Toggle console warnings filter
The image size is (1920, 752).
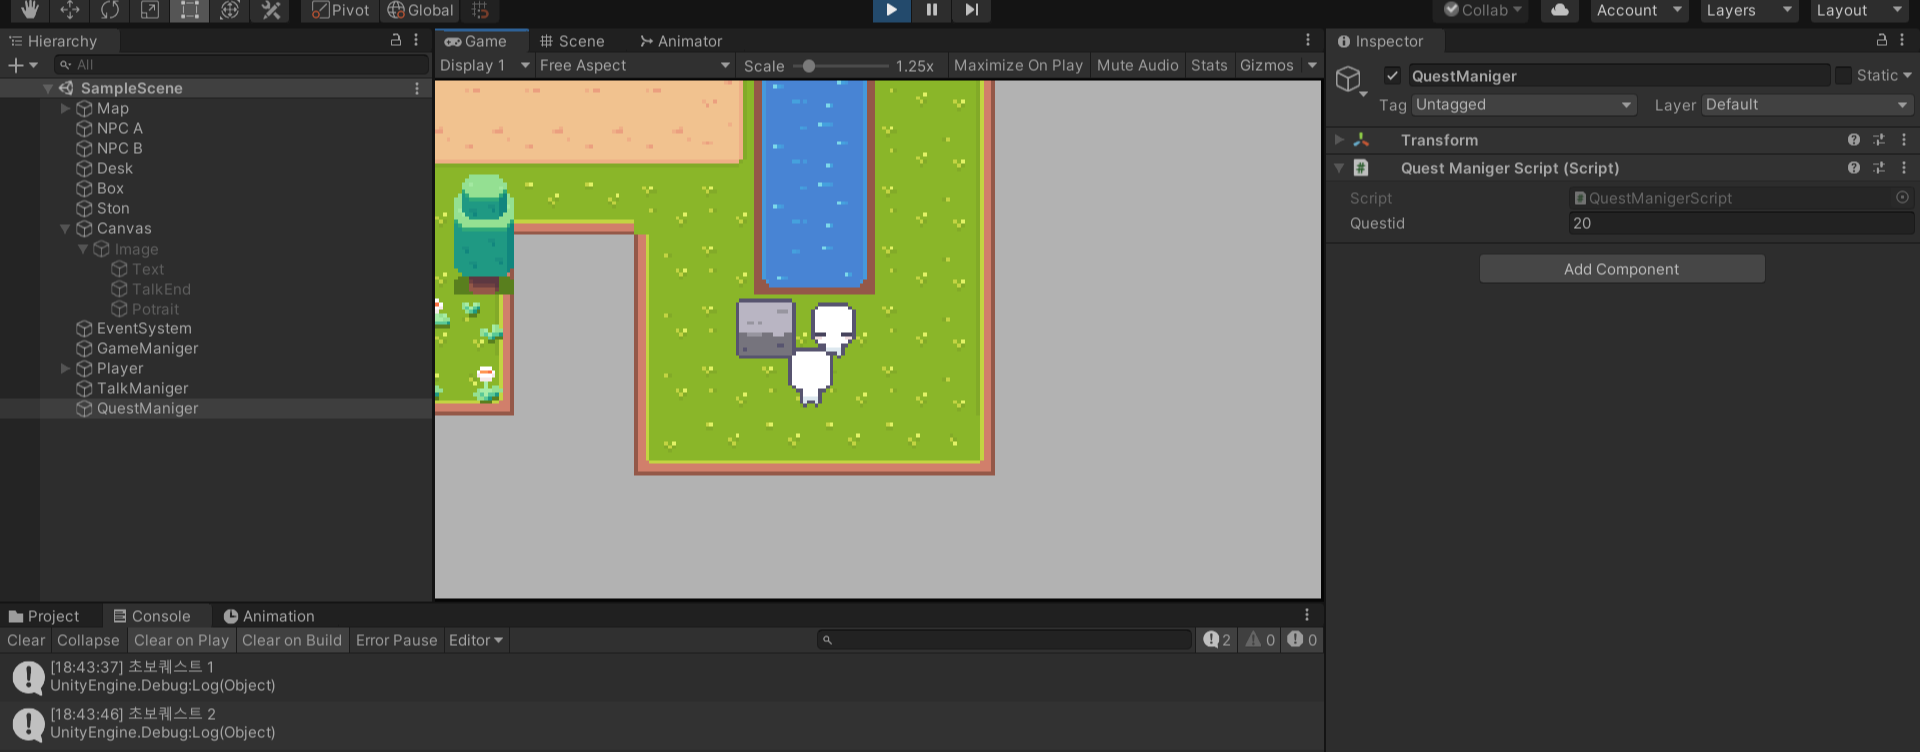pyautogui.click(x=1260, y=640)
